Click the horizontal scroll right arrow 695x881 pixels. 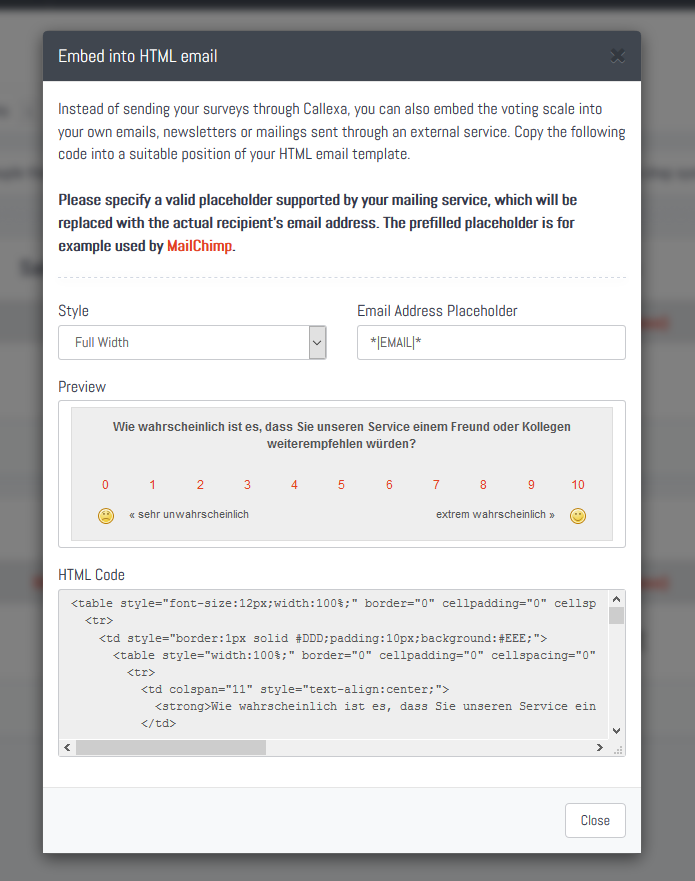pyautogui.click(x=599, y=747)
